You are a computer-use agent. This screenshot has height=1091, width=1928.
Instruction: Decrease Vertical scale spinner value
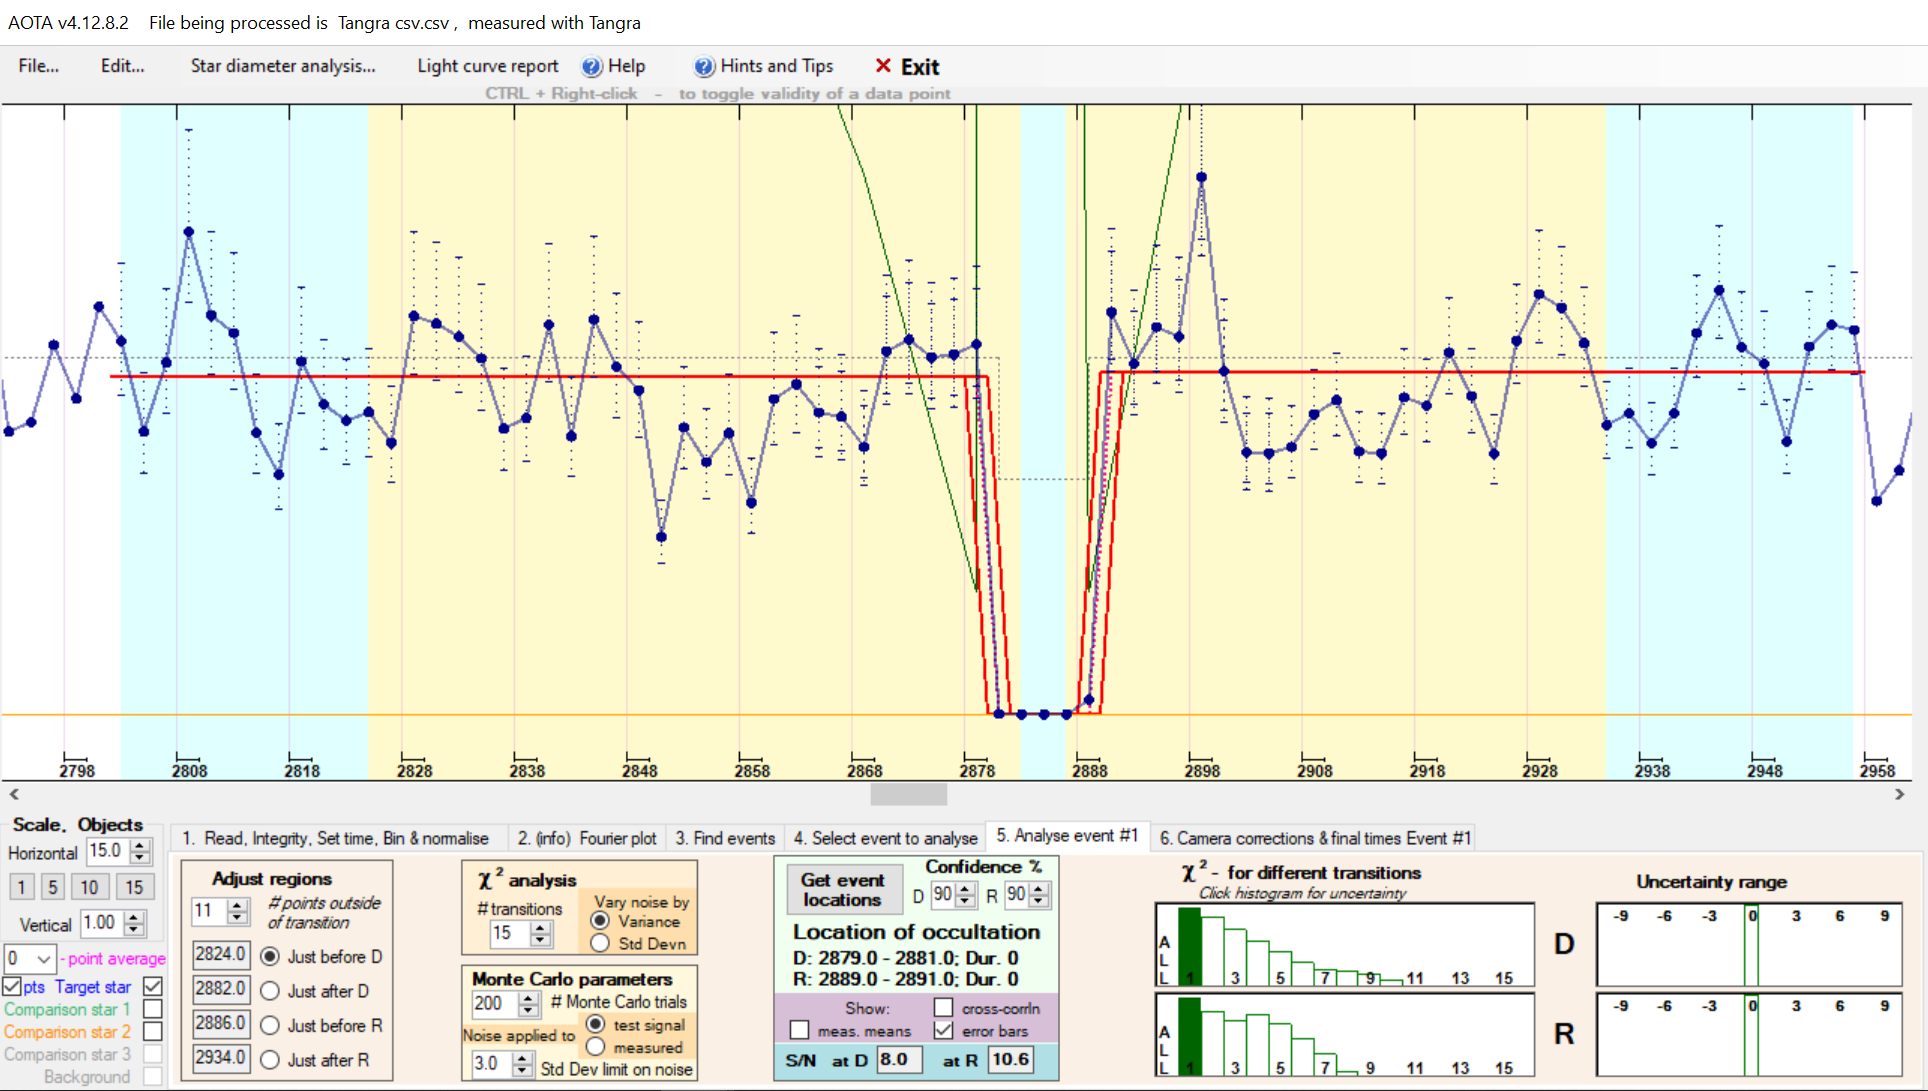135,929
